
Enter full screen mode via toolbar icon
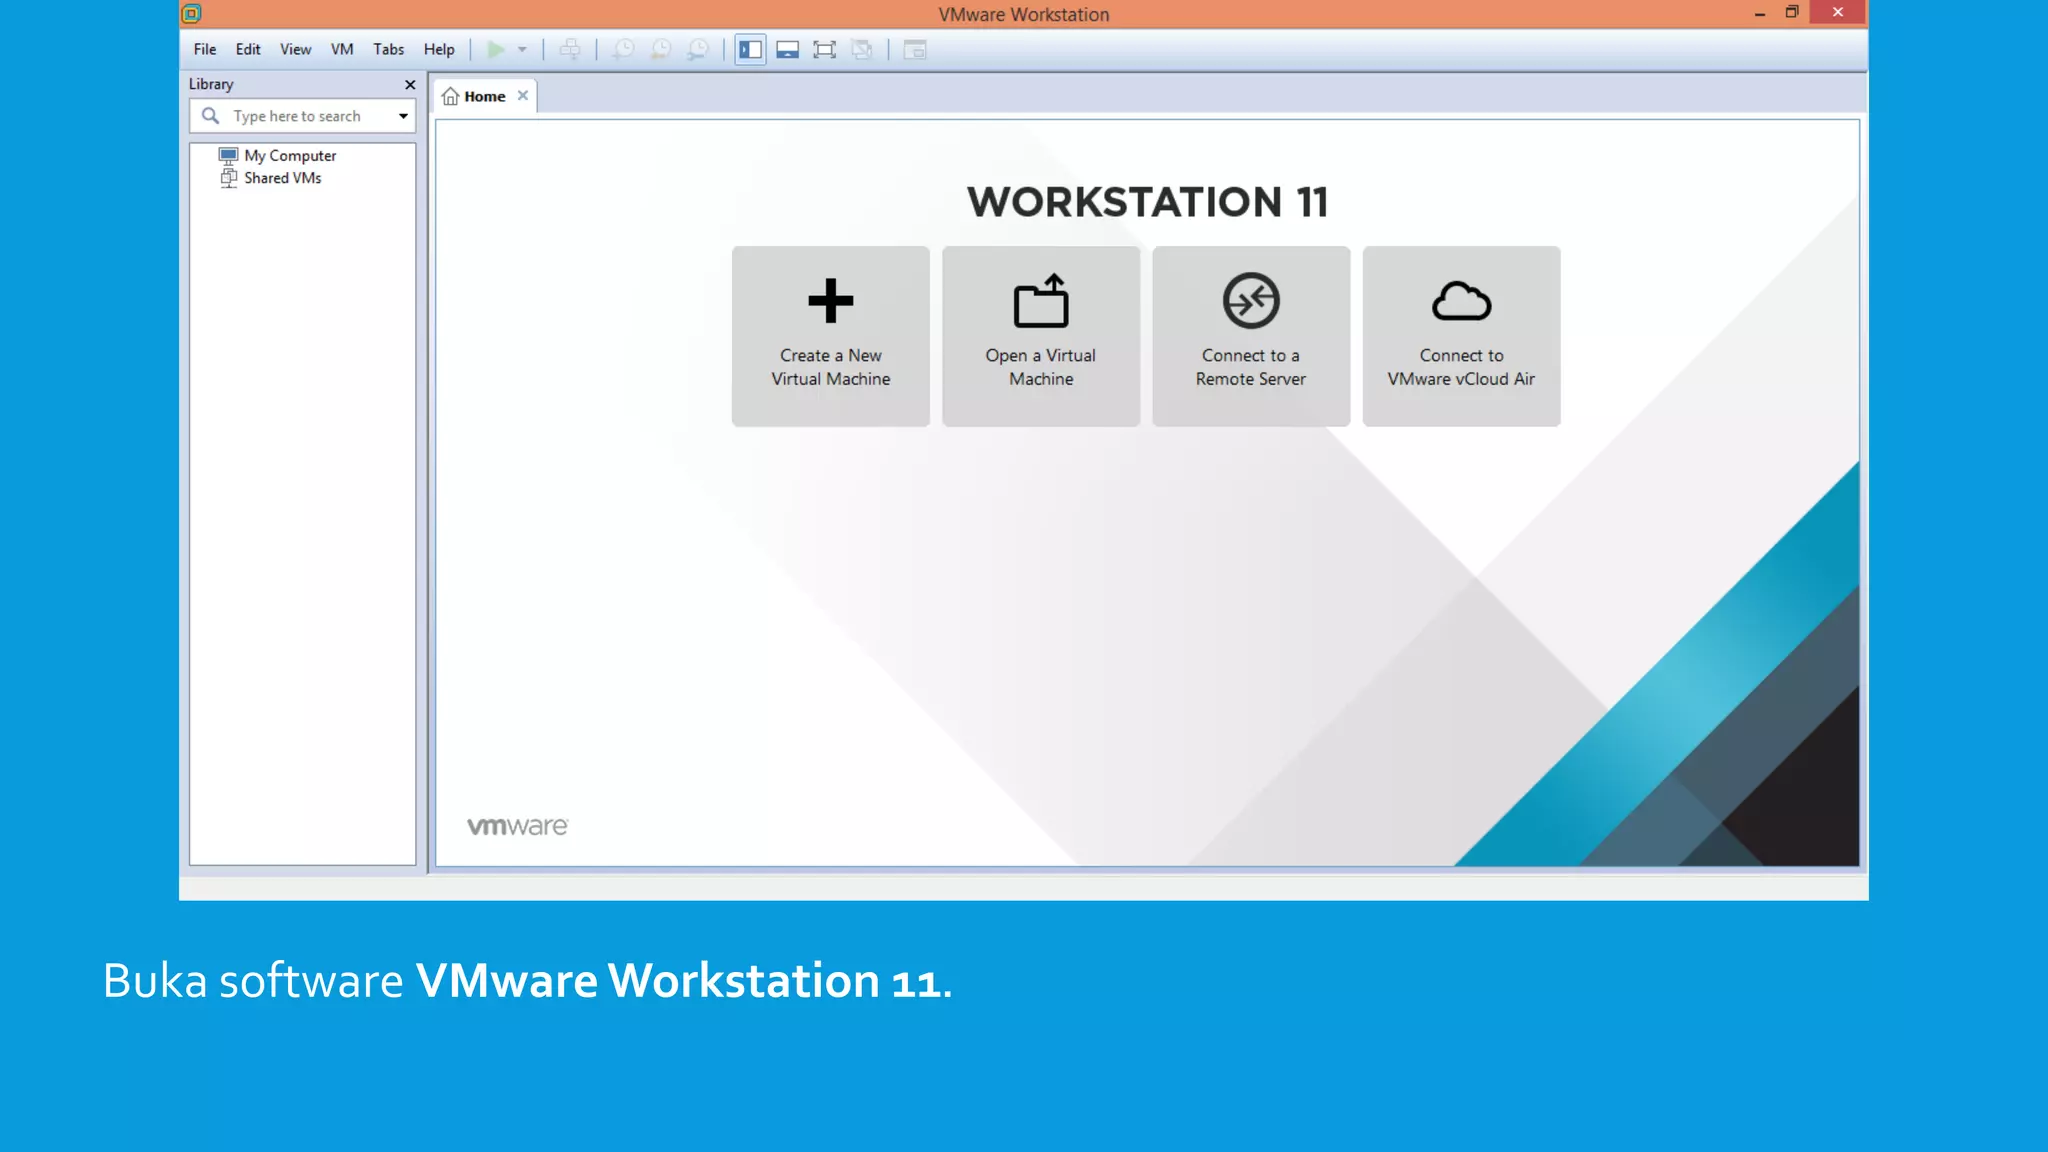(x=824, y=50)
